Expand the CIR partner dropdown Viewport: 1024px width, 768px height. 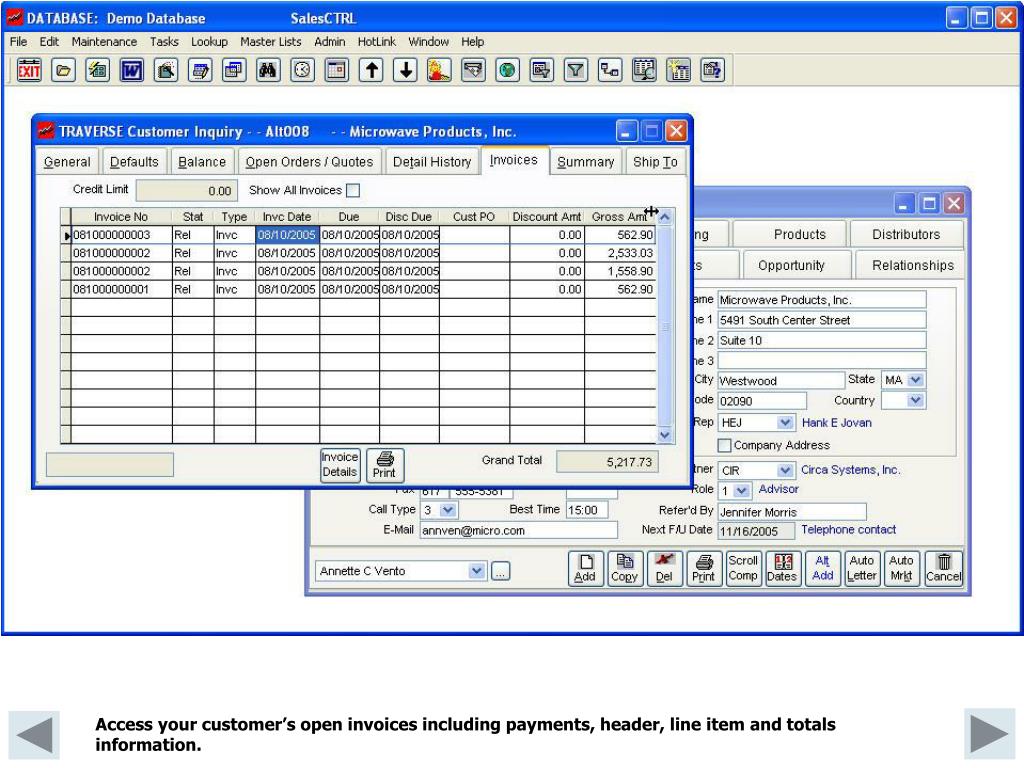[x=785, y=470]
